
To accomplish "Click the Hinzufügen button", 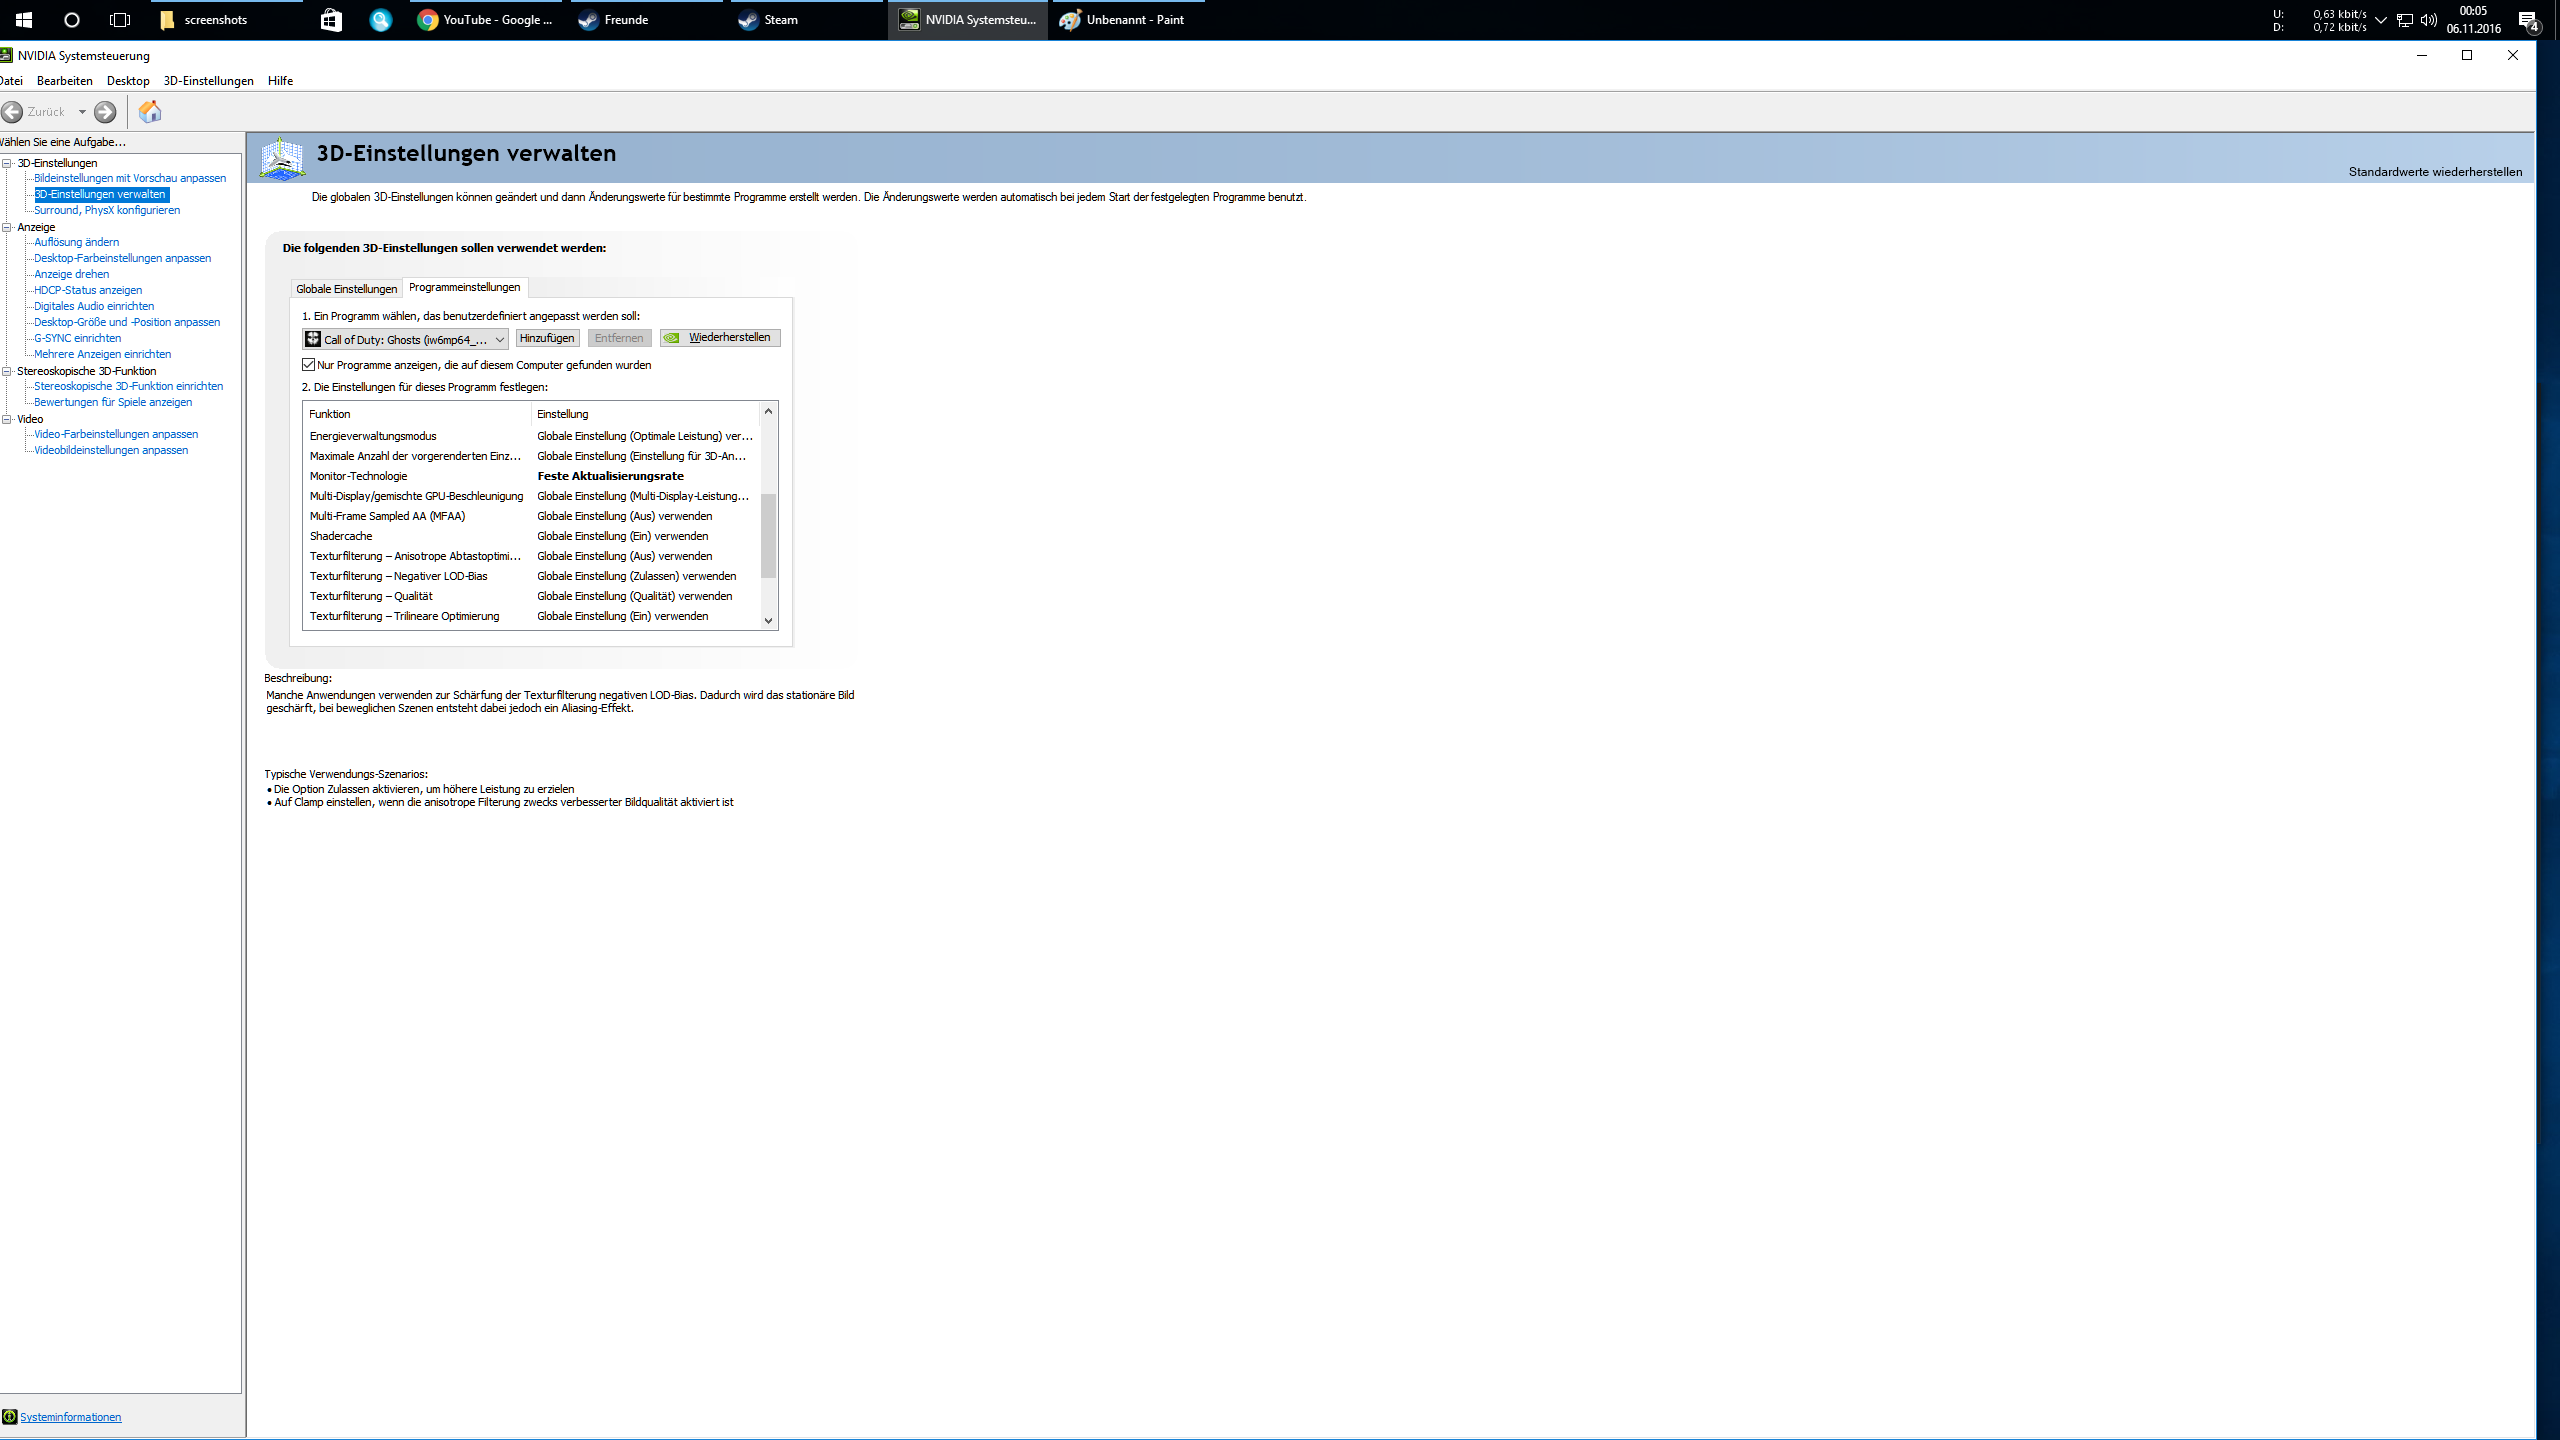I will pos(547,338).
